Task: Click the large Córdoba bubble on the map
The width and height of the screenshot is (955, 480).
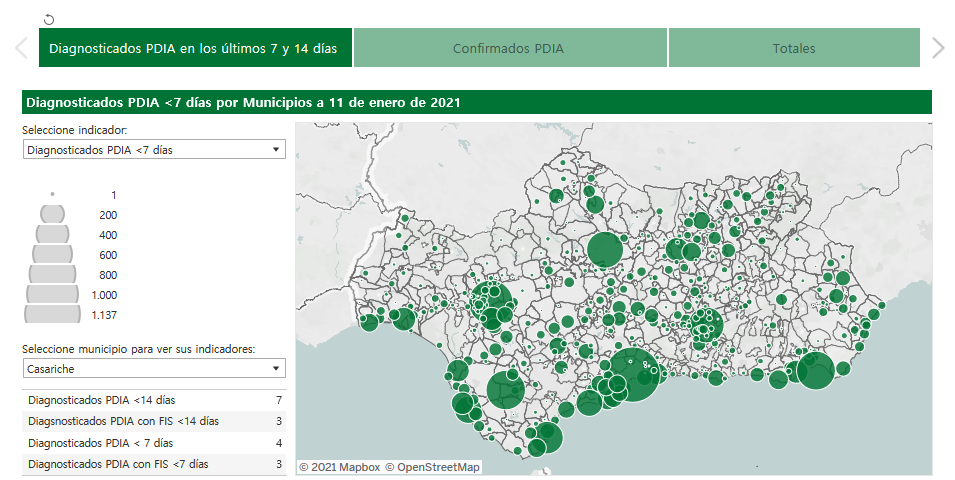Action: pos(605,250)
